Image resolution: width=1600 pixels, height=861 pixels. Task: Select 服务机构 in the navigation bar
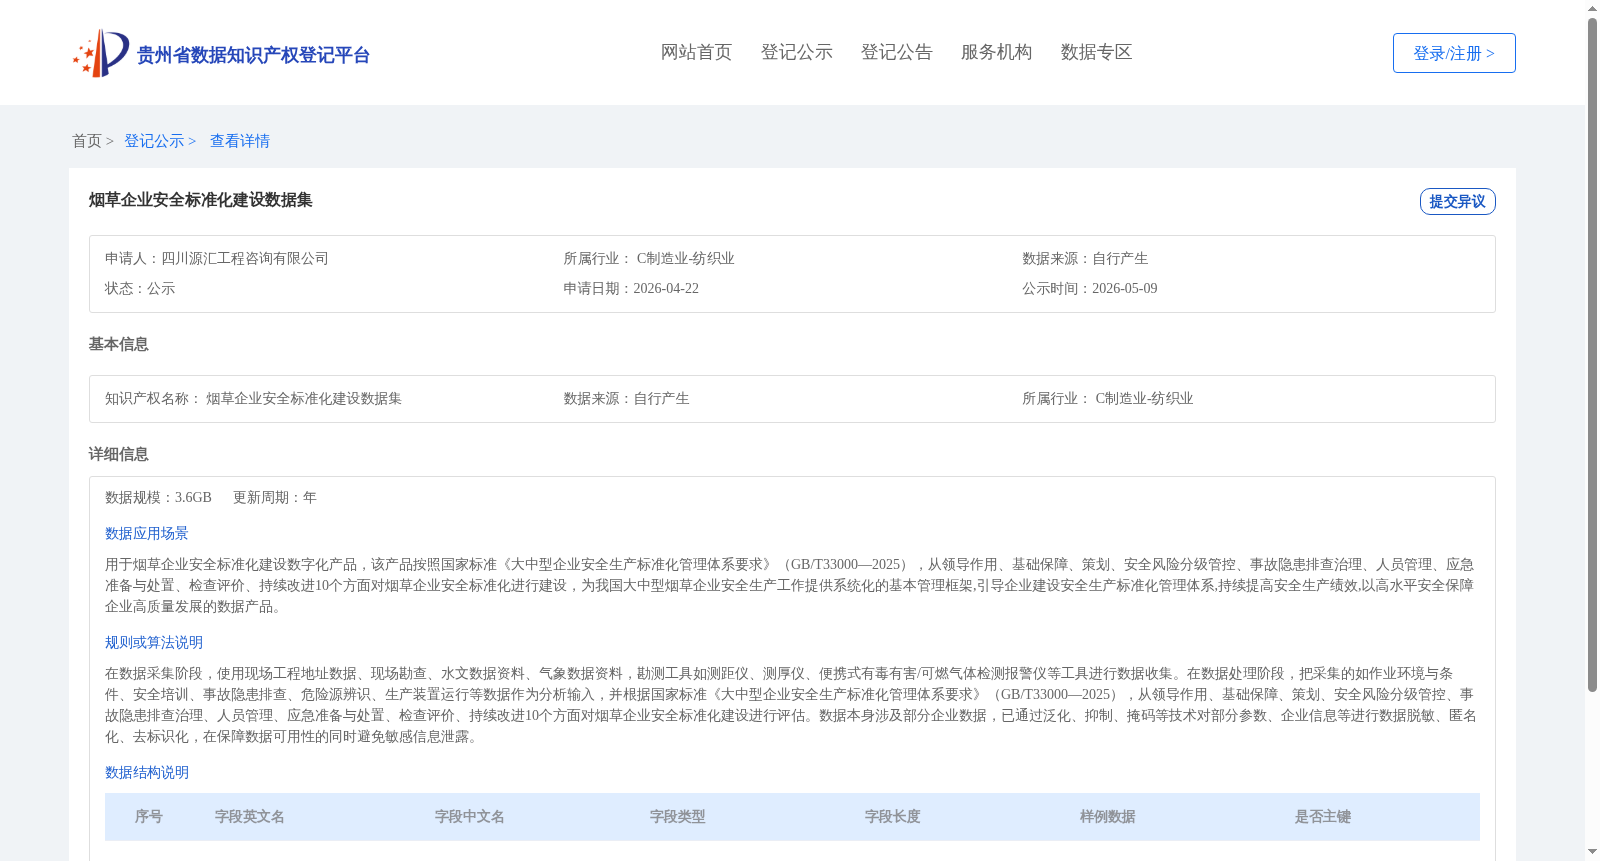(996, 52)
